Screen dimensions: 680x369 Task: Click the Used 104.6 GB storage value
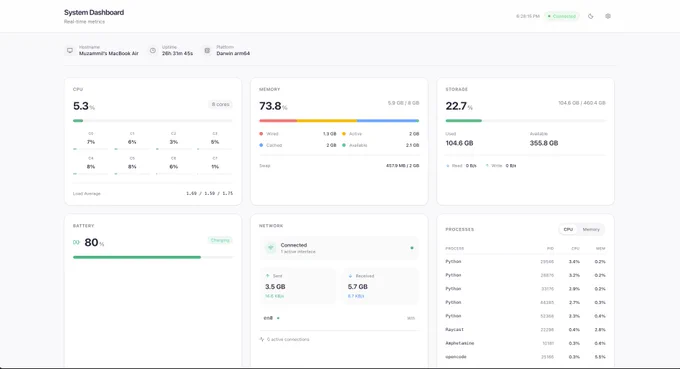(459, 143)
